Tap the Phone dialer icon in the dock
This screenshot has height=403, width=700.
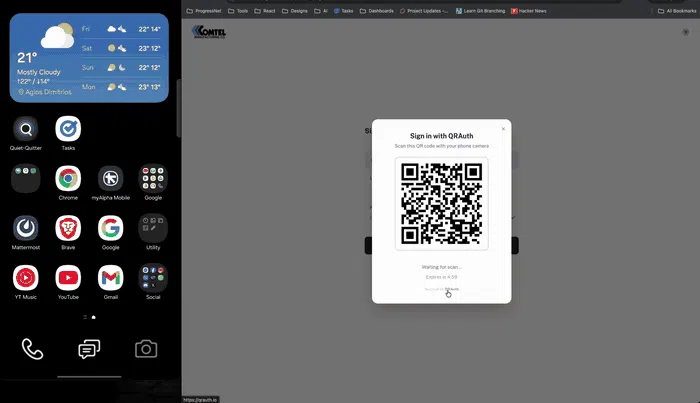tap(33, 349)
